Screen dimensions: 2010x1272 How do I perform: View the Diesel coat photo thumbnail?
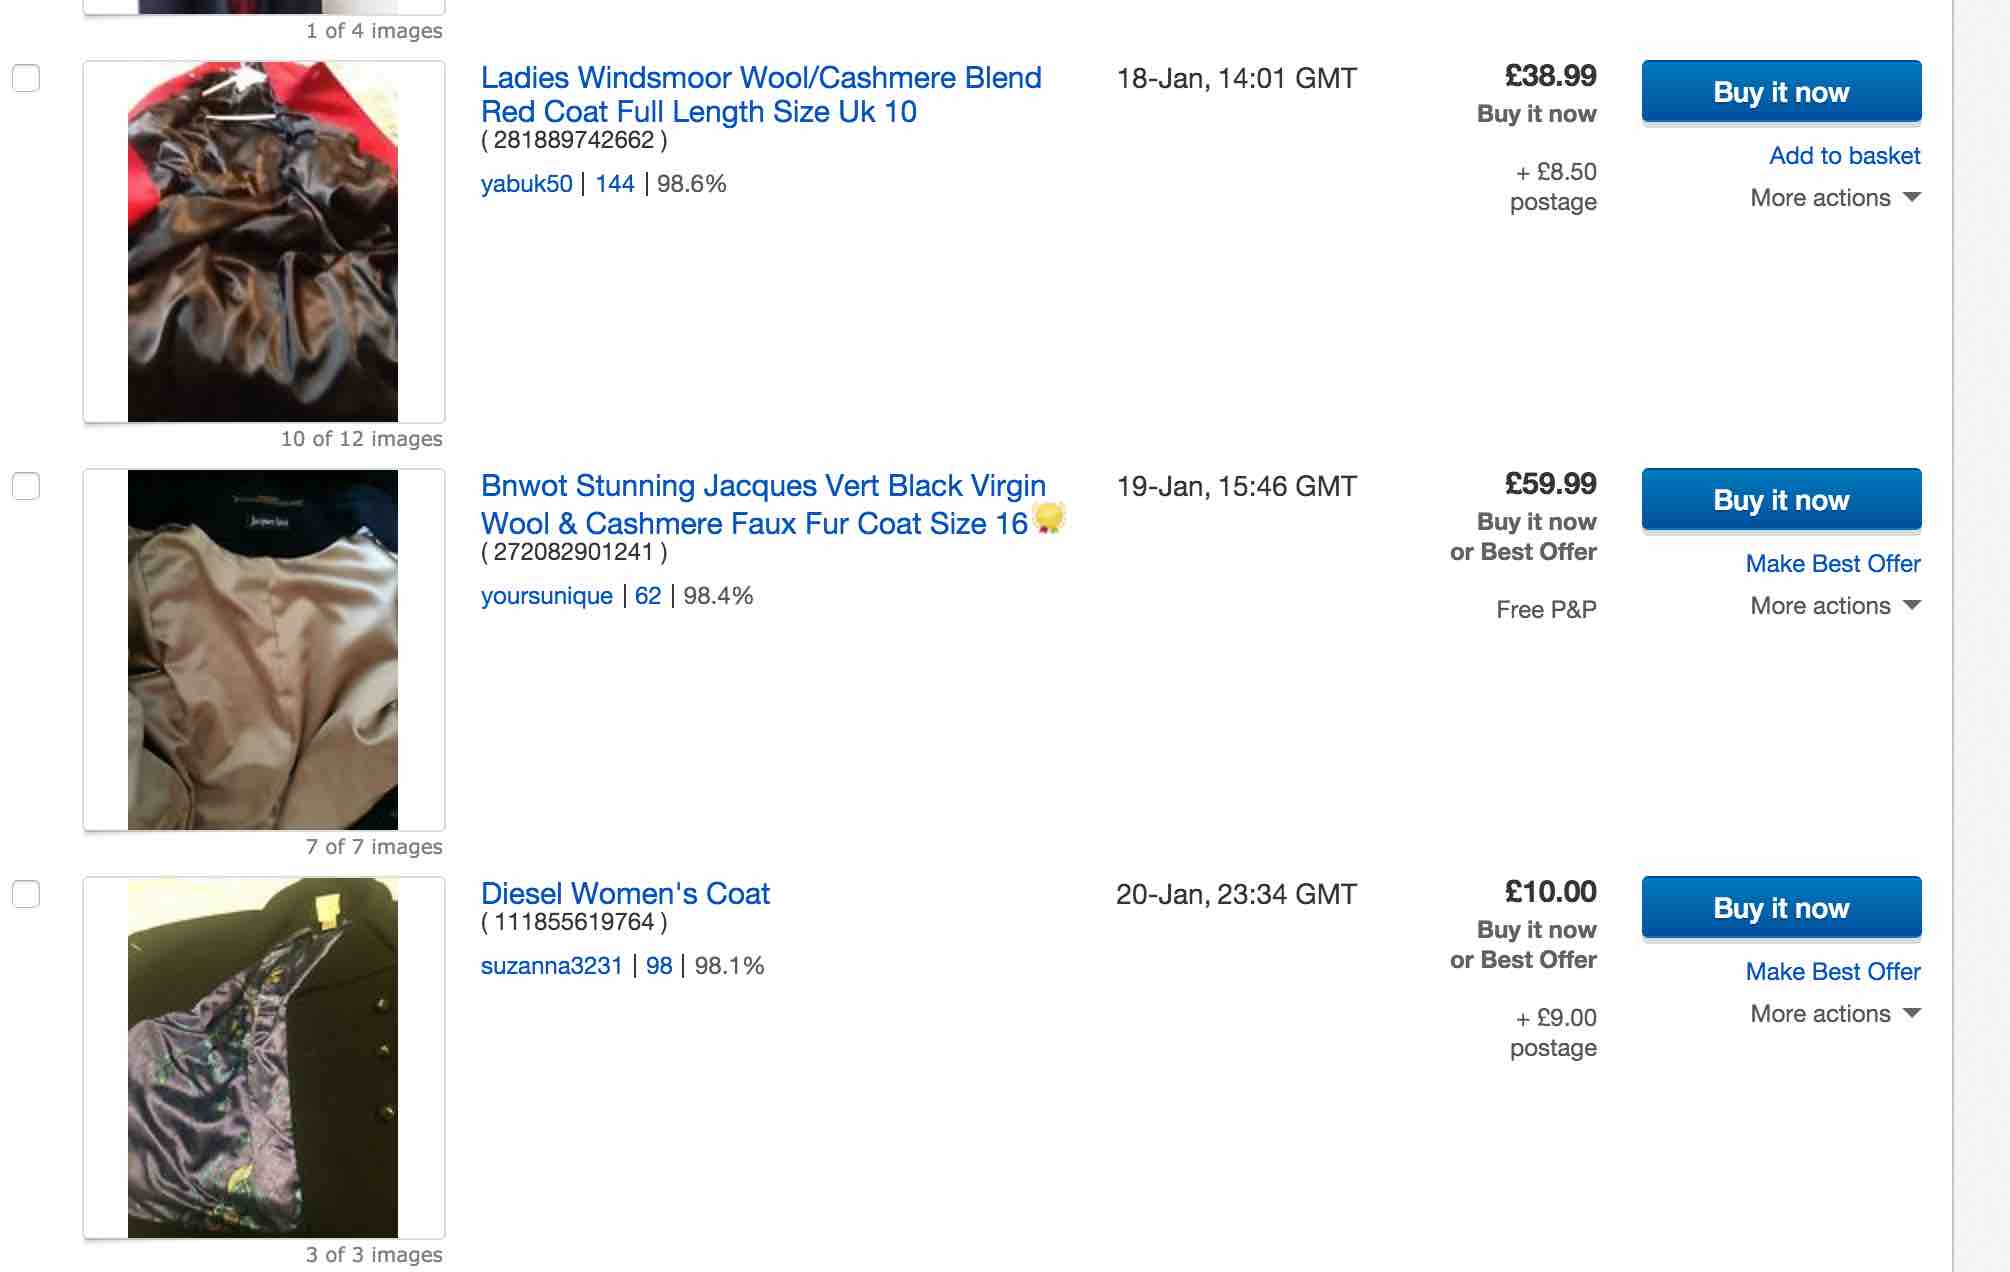pos(263,1058)
